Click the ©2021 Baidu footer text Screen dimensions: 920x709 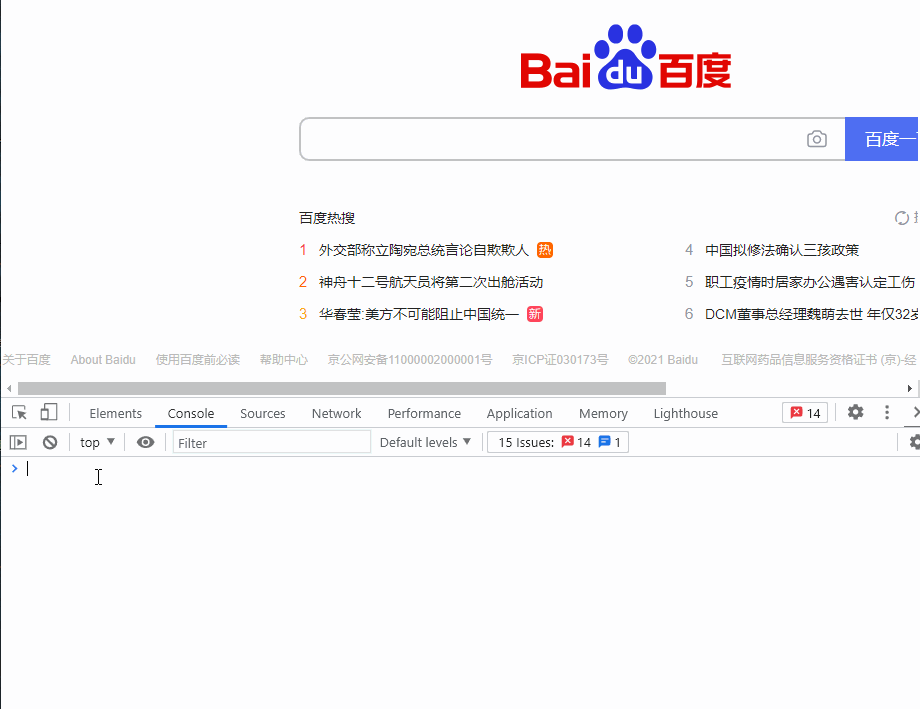[663, 359]
